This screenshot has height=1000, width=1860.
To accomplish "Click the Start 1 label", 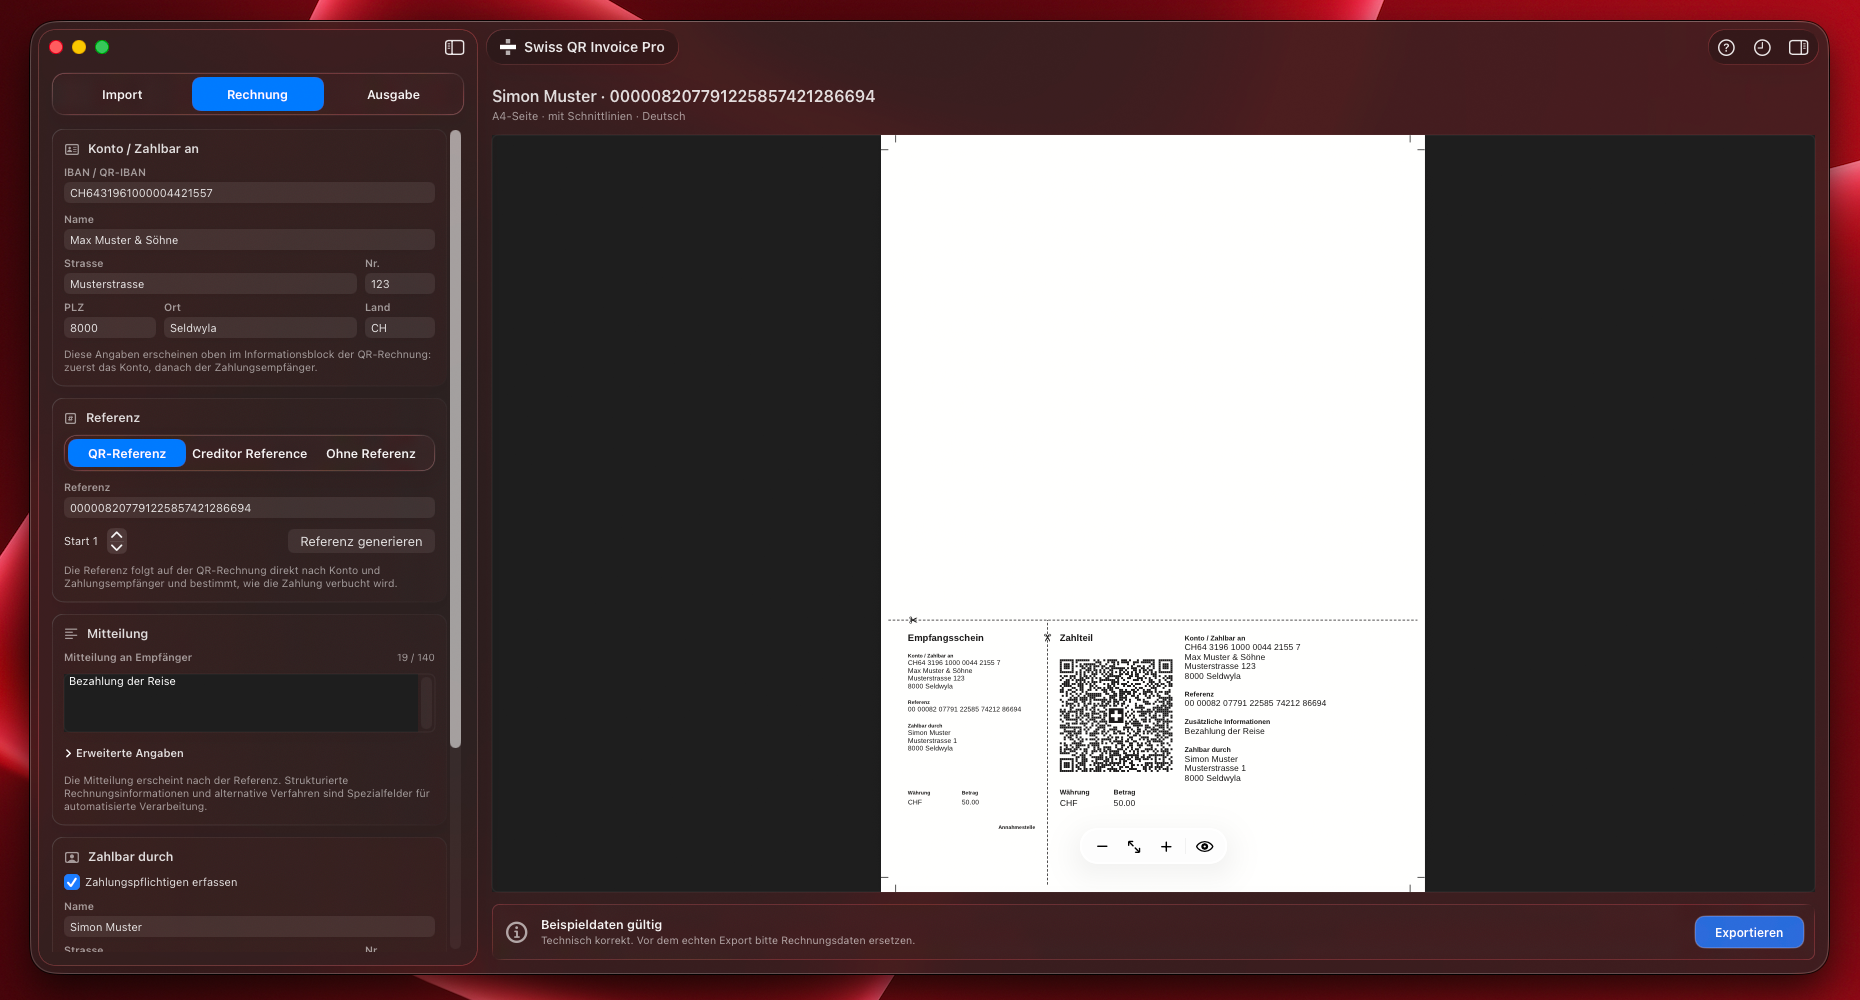I will click(81, 541).
